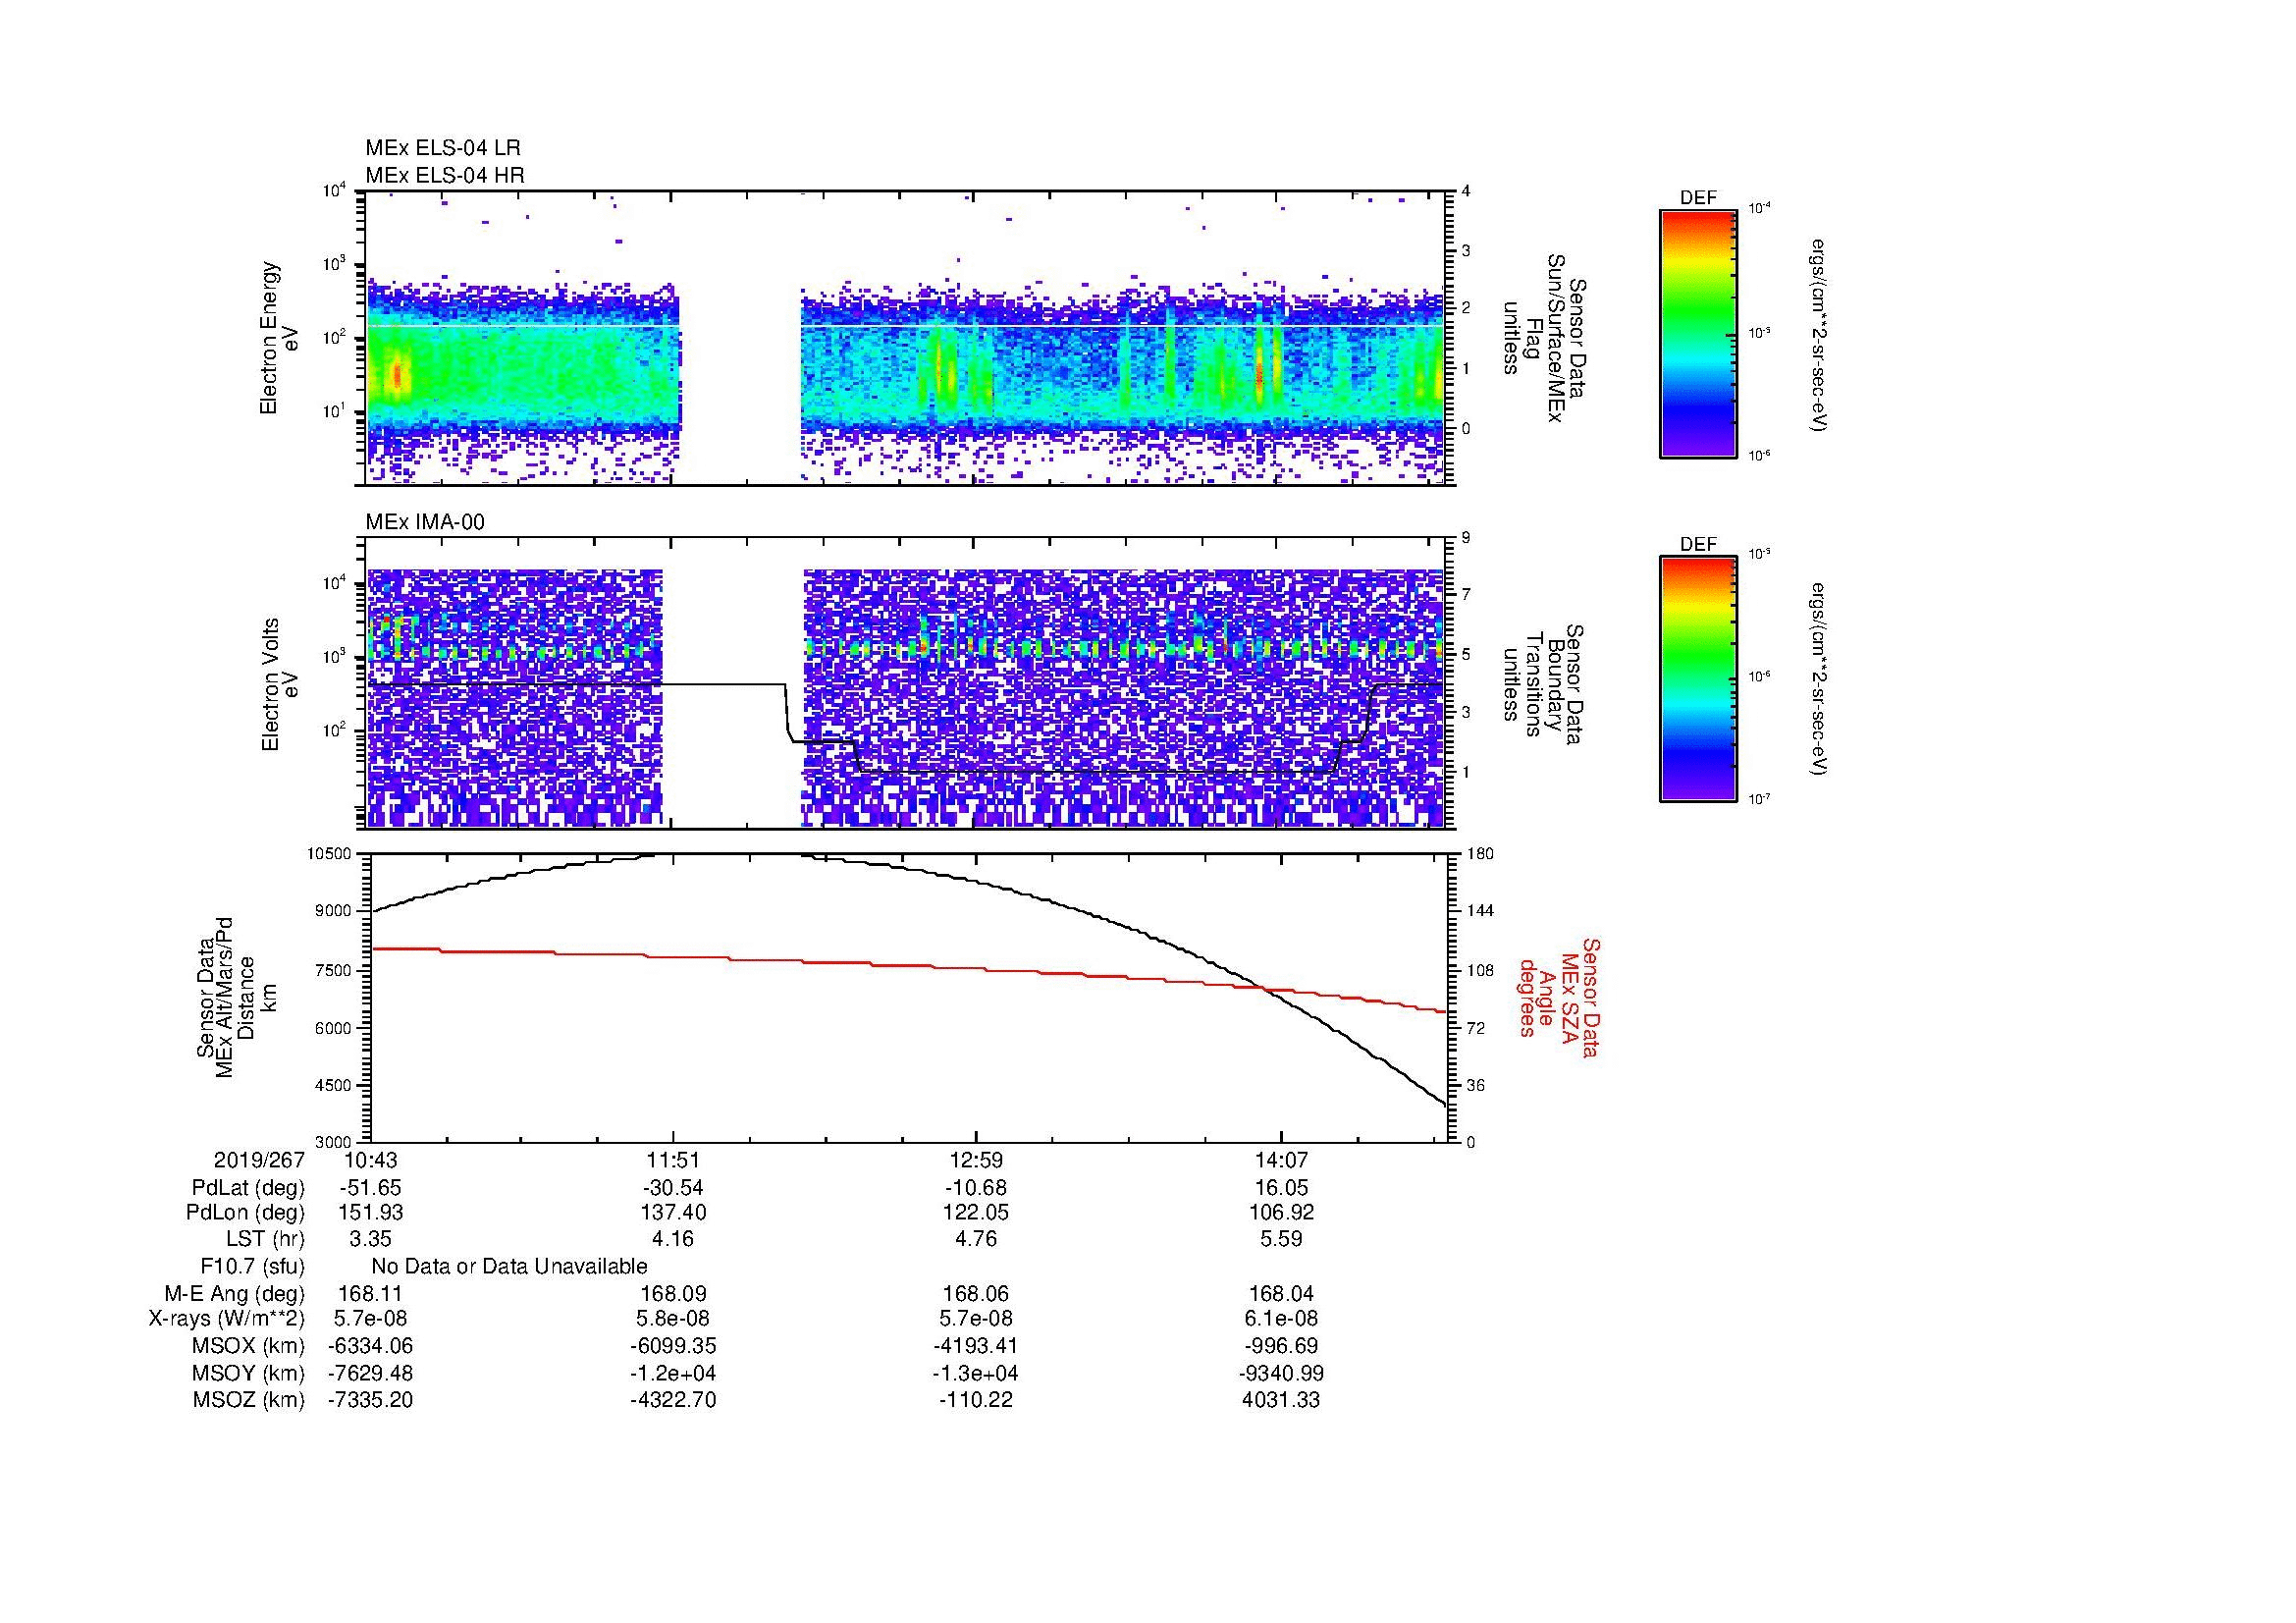2296x1623 pixels.
Task: Click the 'Sun/Surface/MEx Flag' axis label
Action: pyautogui.click(x=1543, y=338)
